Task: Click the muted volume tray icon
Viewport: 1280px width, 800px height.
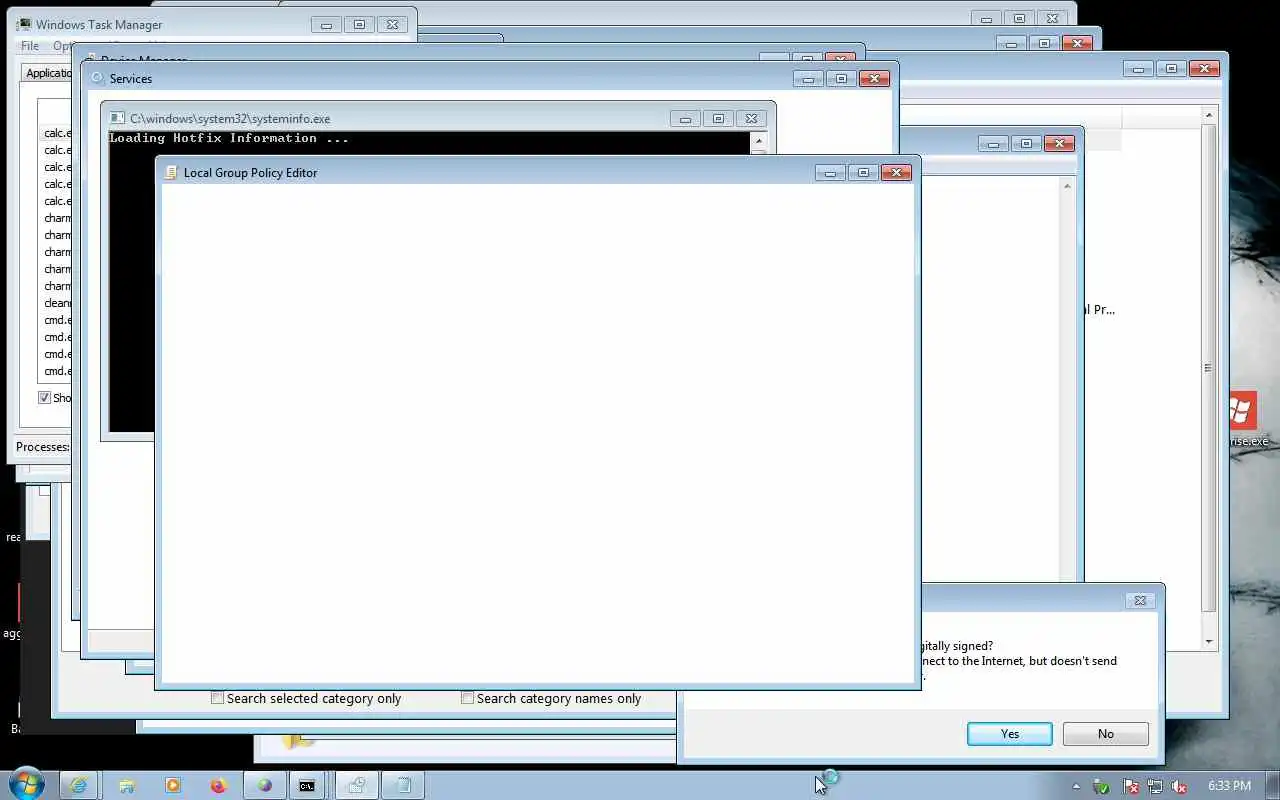Action: [1179, 786]
